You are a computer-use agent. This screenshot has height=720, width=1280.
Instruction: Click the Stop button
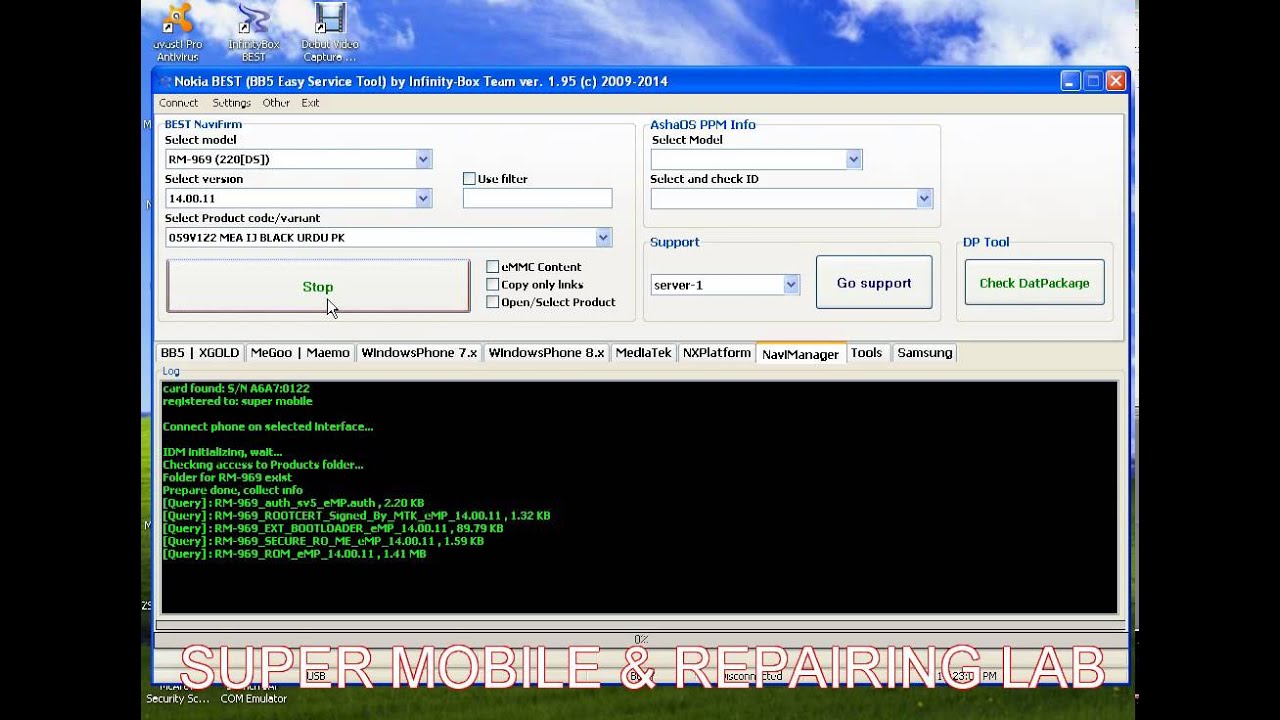coord(318,287)
